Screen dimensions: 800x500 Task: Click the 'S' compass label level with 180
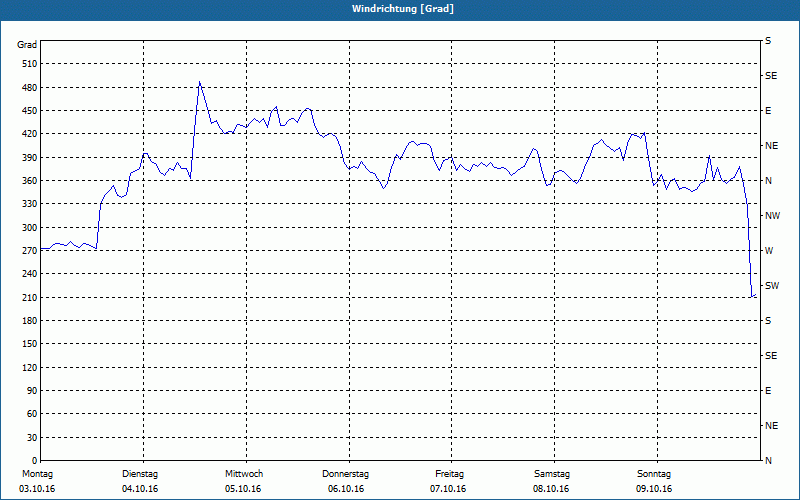[x=768, y=321]
